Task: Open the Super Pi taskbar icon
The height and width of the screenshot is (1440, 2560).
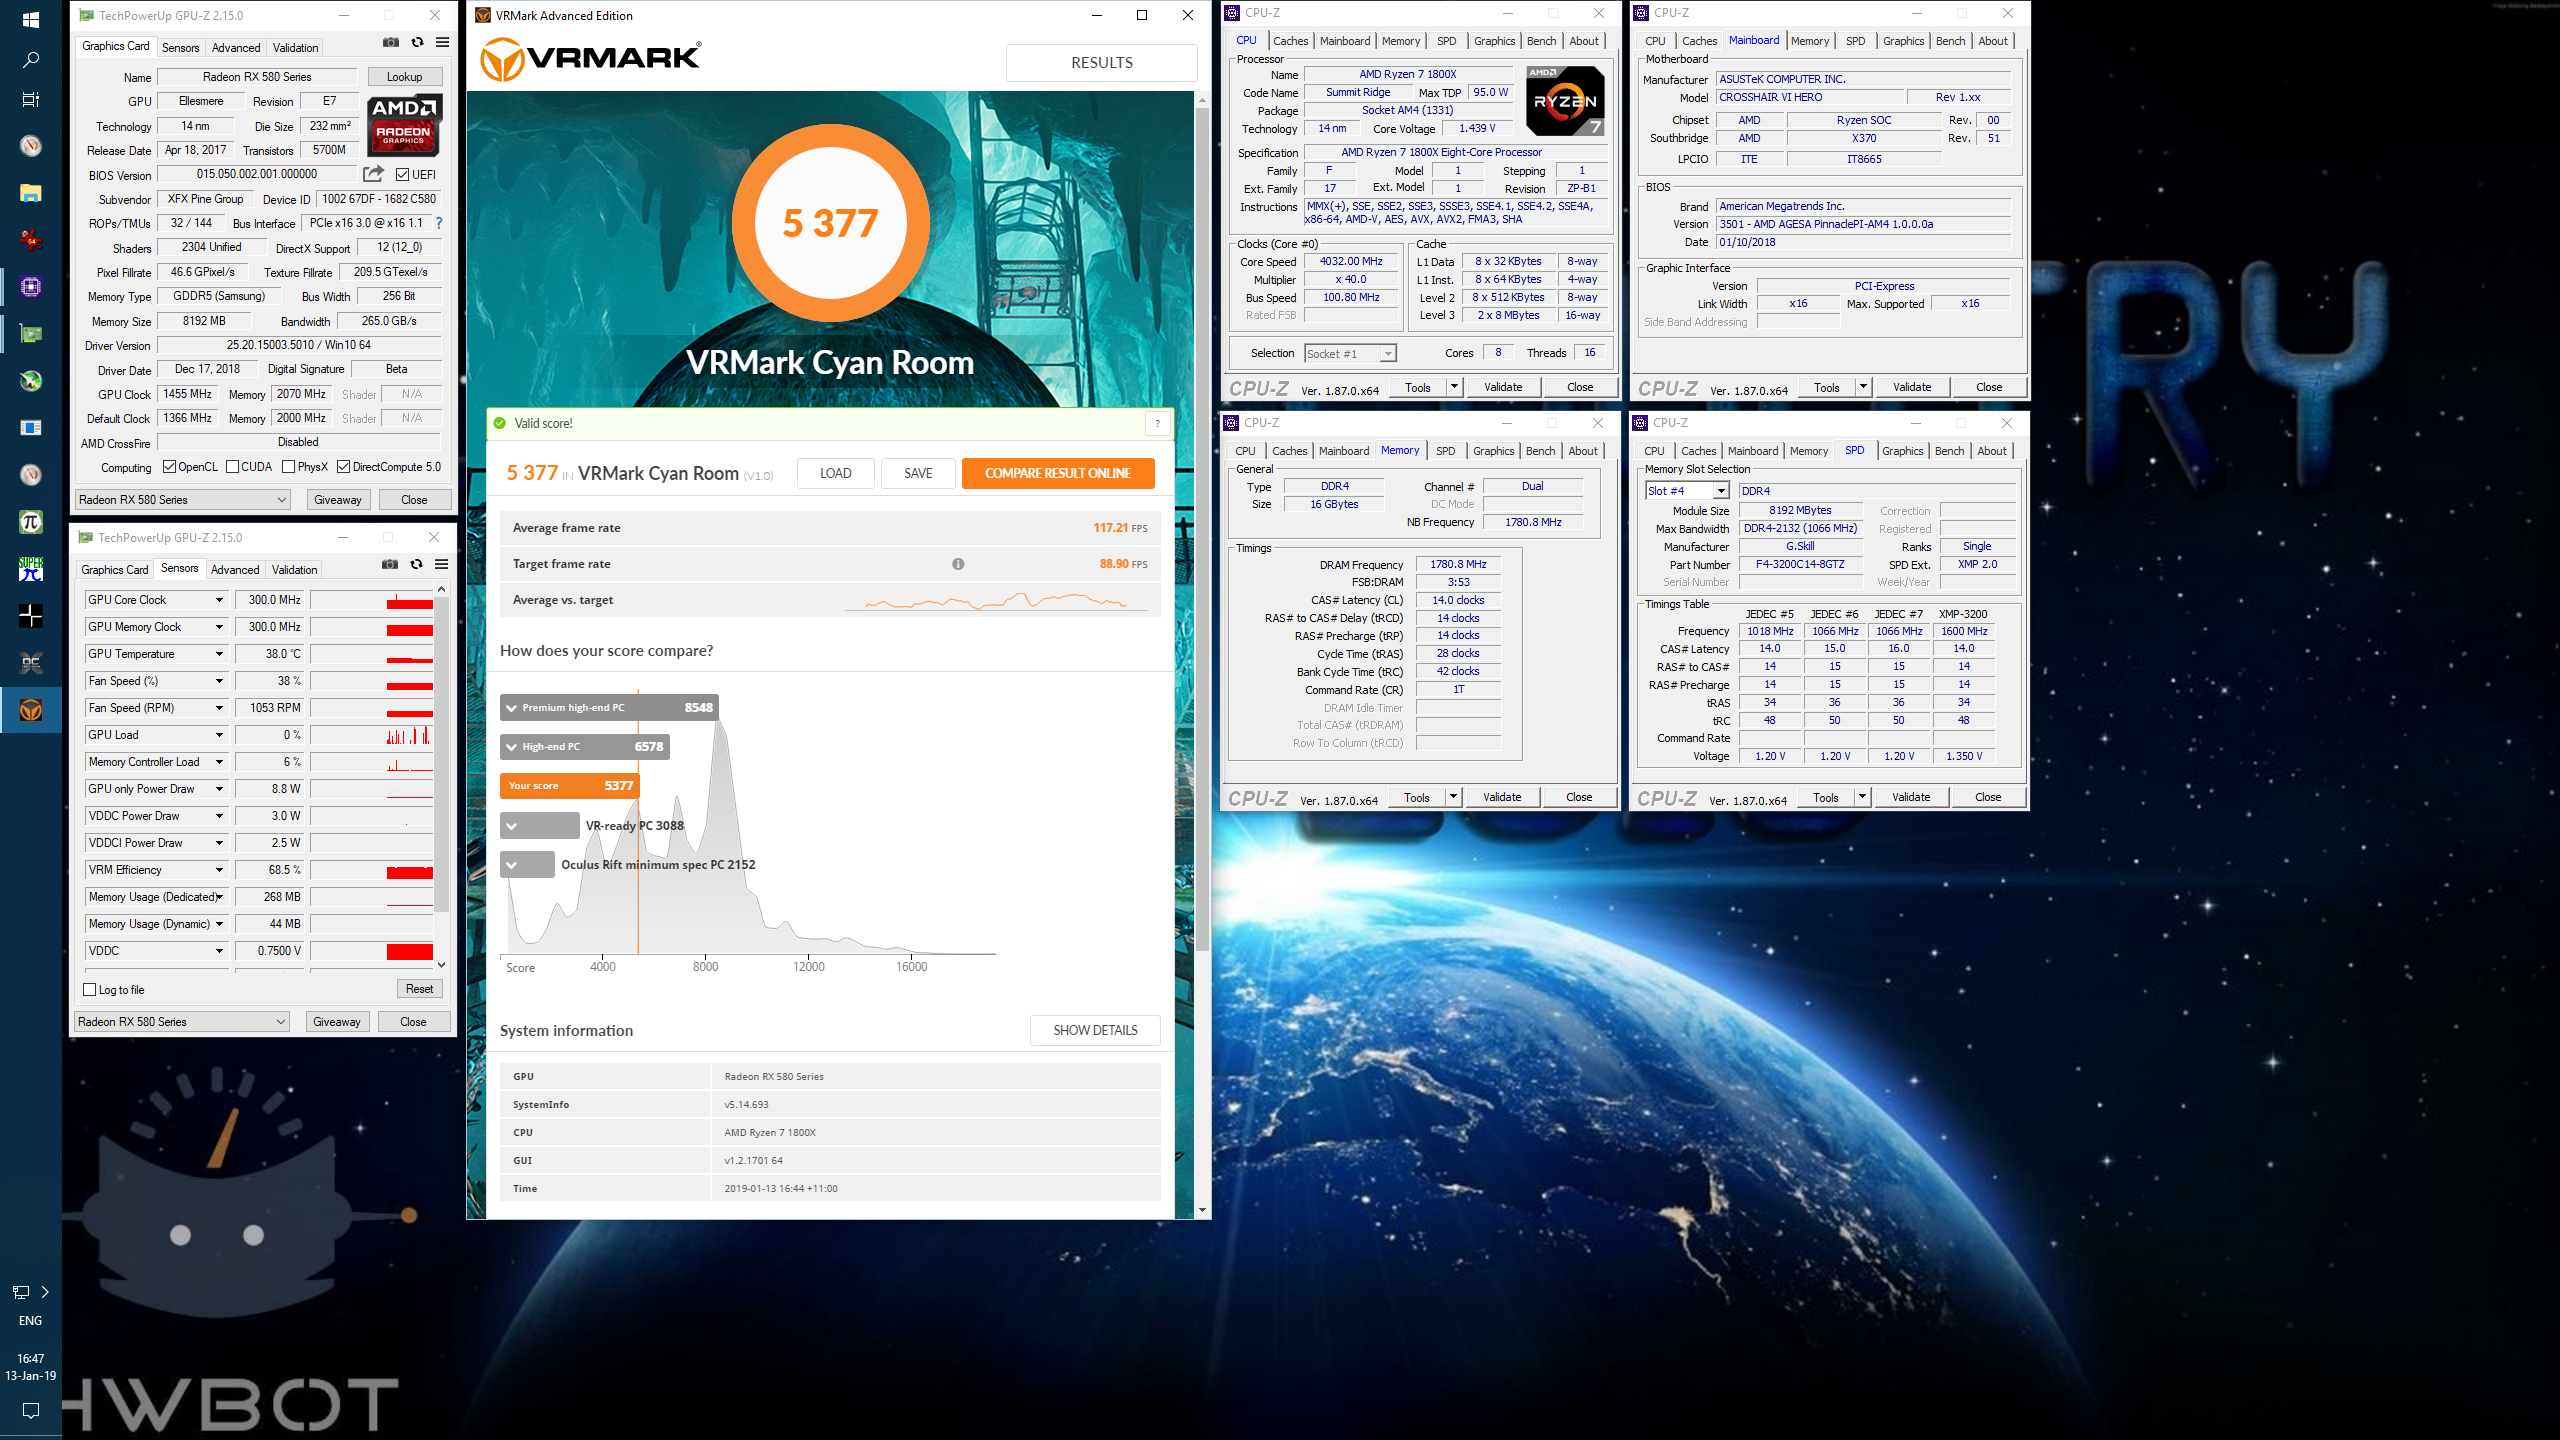Action: [x=30, y=569]
